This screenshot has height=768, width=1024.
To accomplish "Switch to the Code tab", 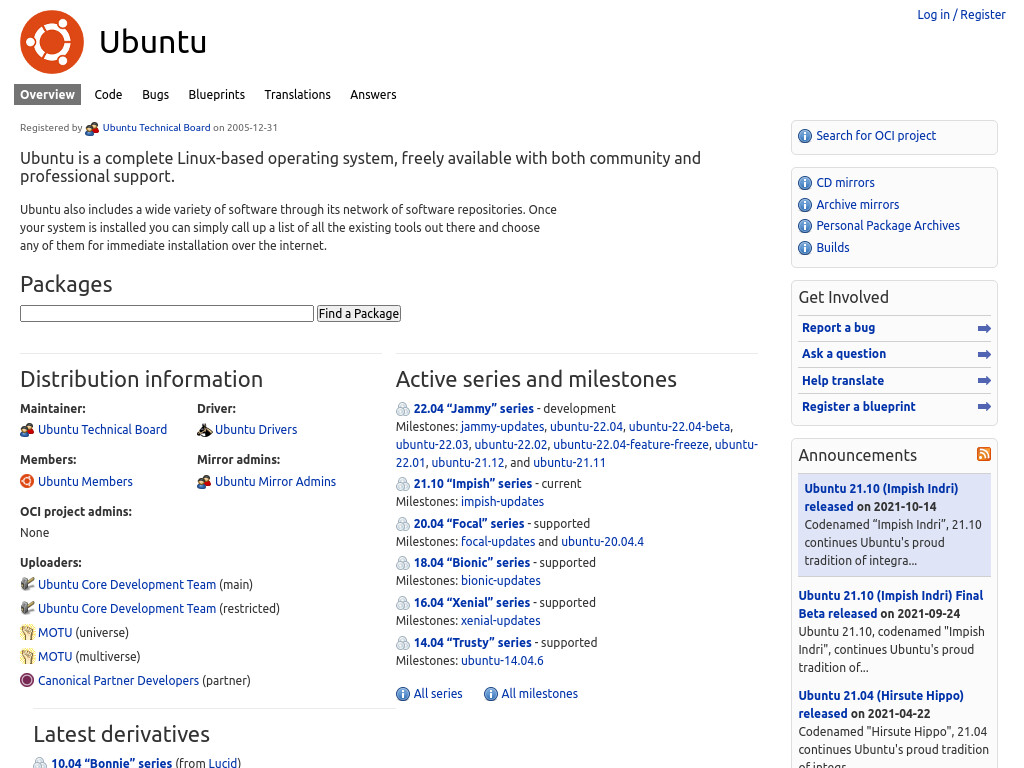I will pyautogui.click(x=108, y=95).
